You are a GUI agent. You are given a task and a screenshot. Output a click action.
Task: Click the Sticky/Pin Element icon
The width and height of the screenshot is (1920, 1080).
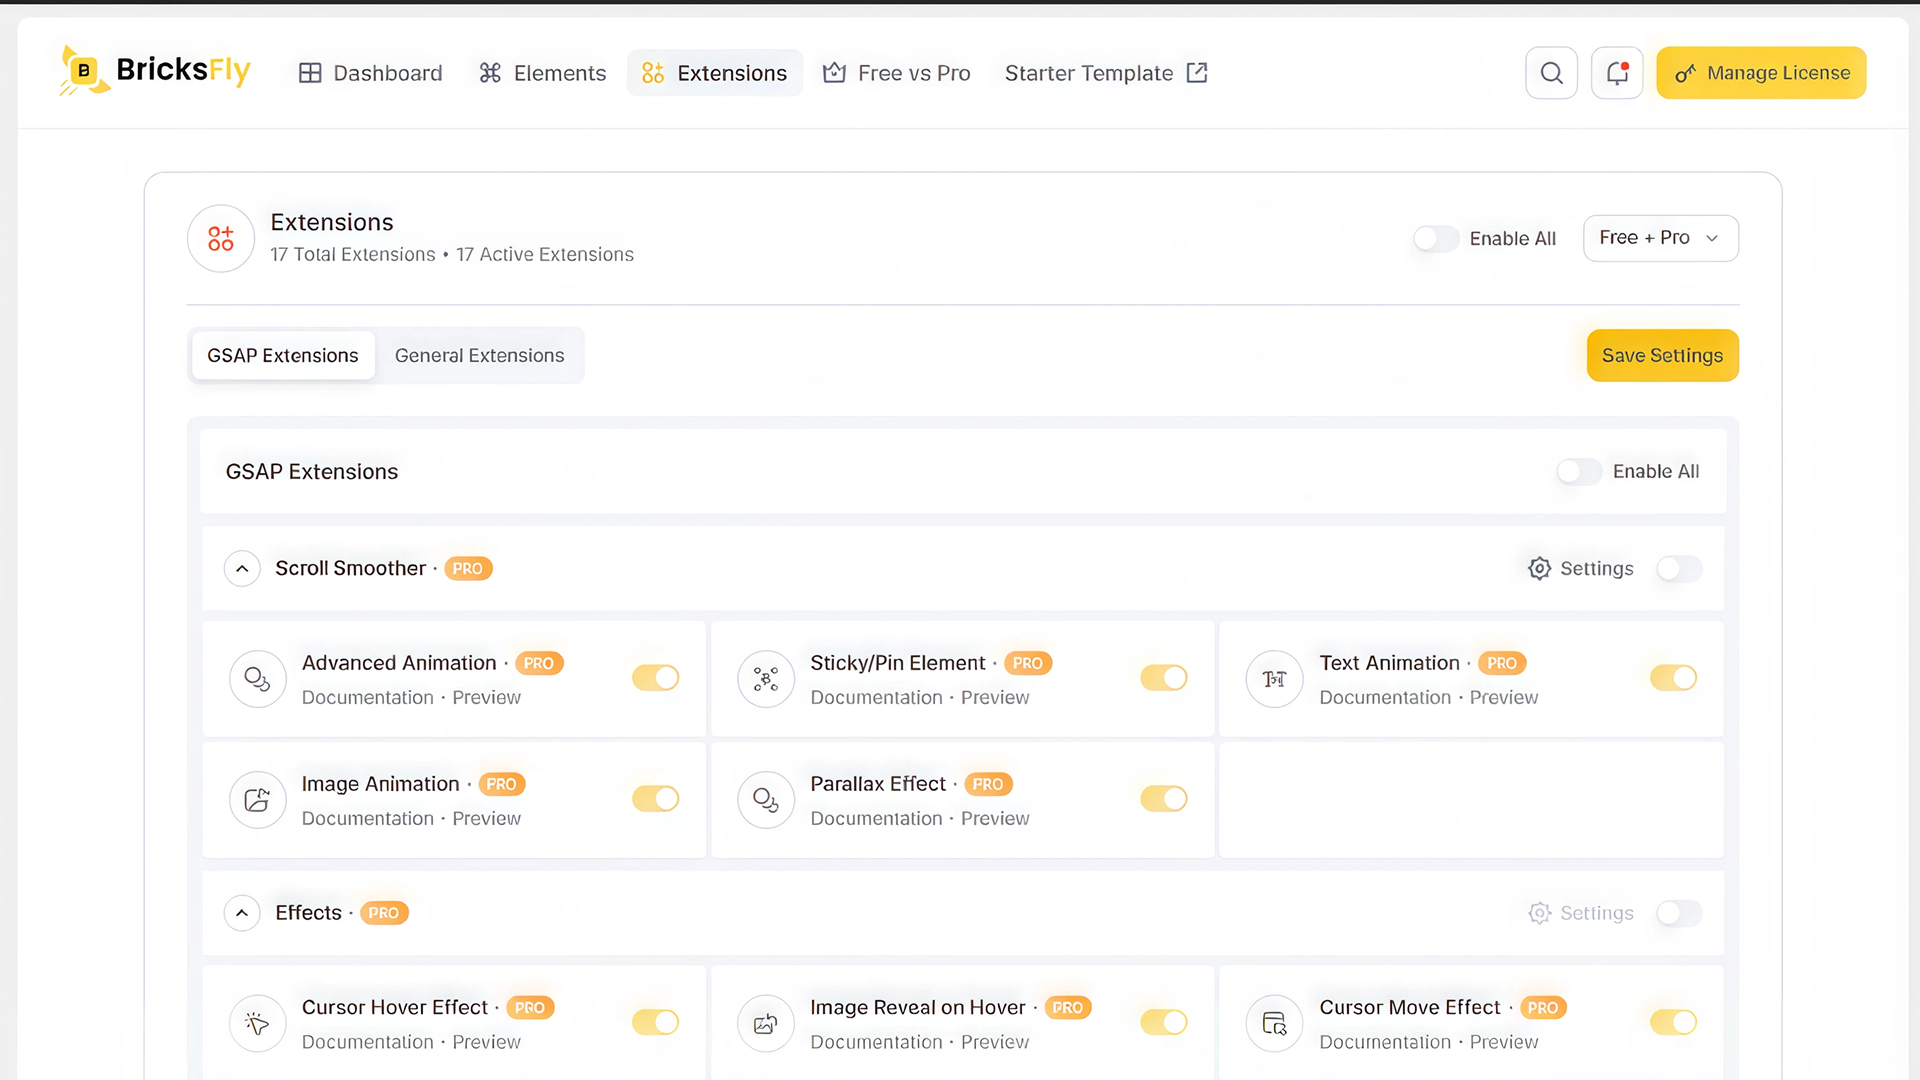click(766, 679)
